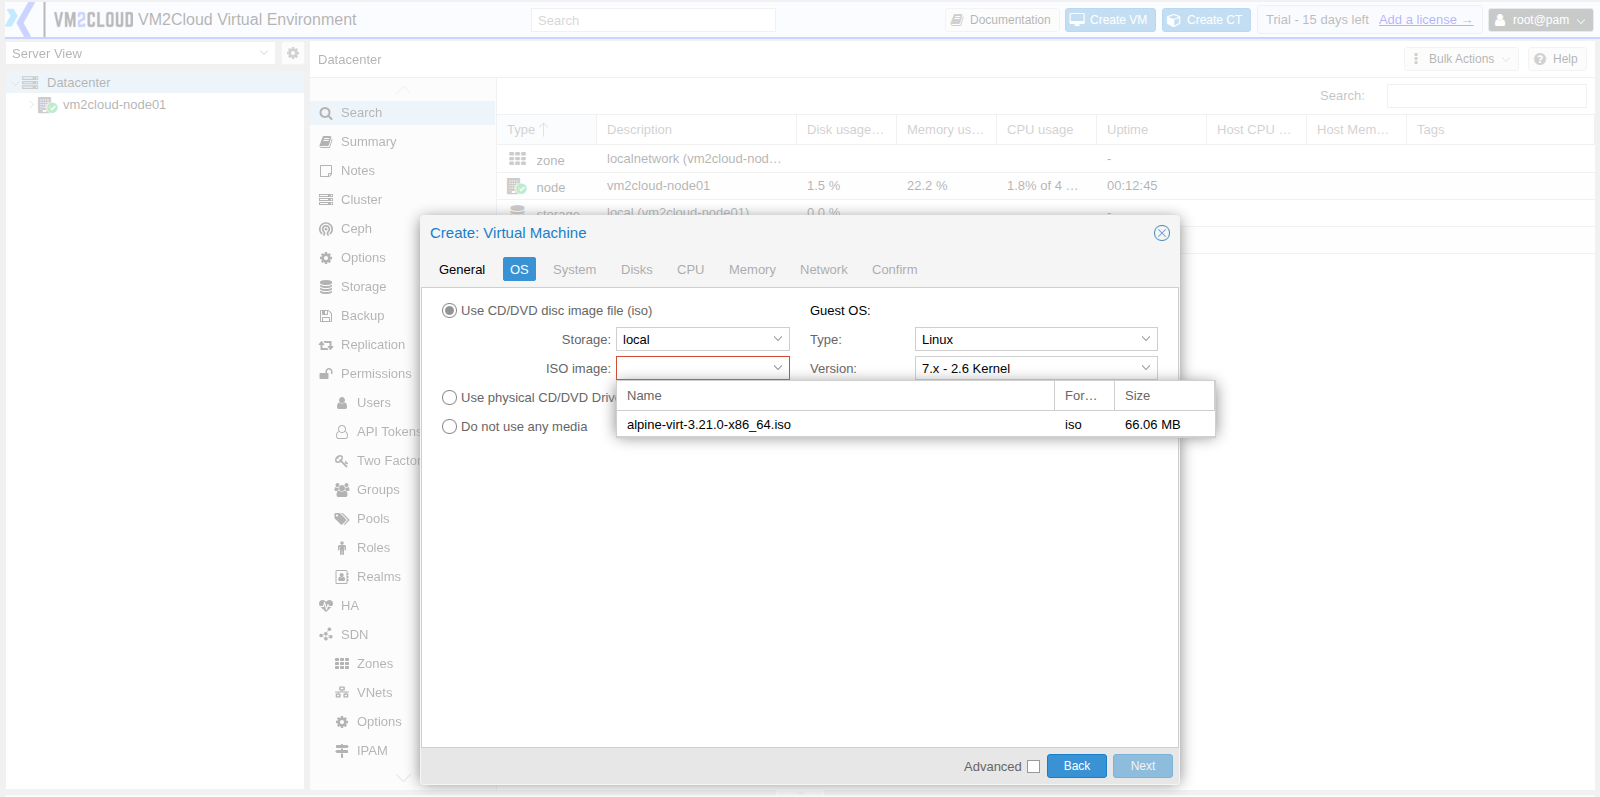Switch to the General tab
Viewport: 1600px width, 797px height.
tap(462, 270)
